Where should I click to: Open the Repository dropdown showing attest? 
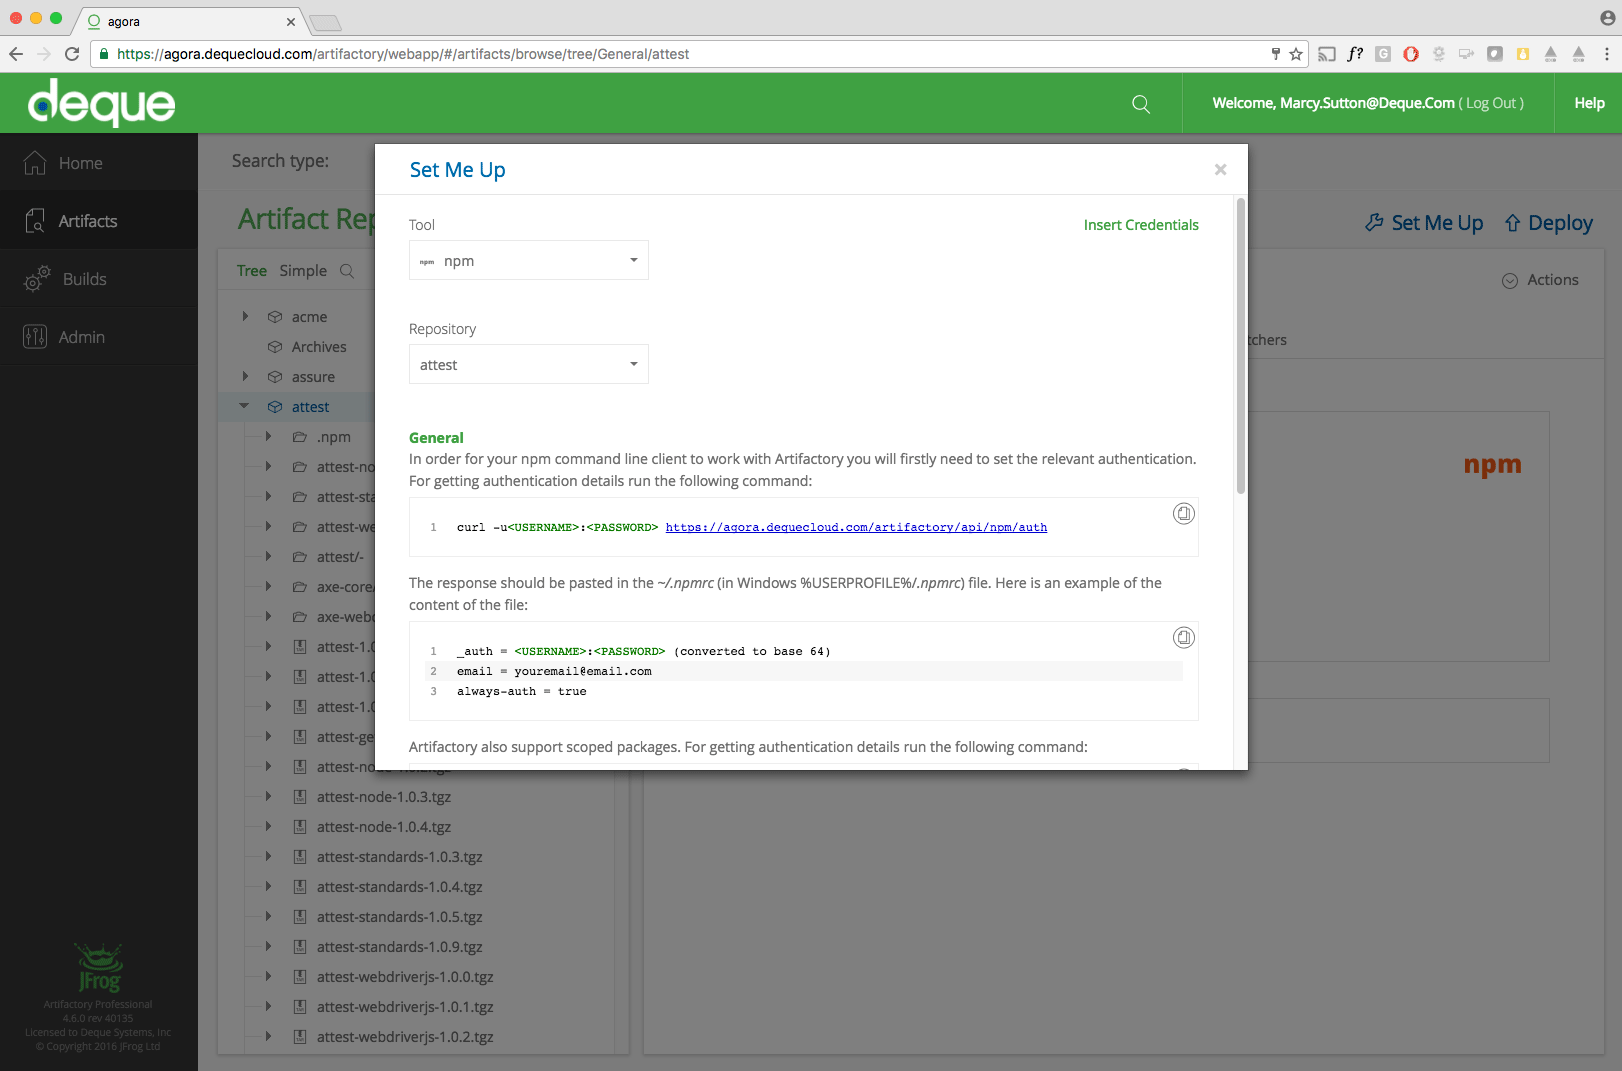click(x=528, y=364)
